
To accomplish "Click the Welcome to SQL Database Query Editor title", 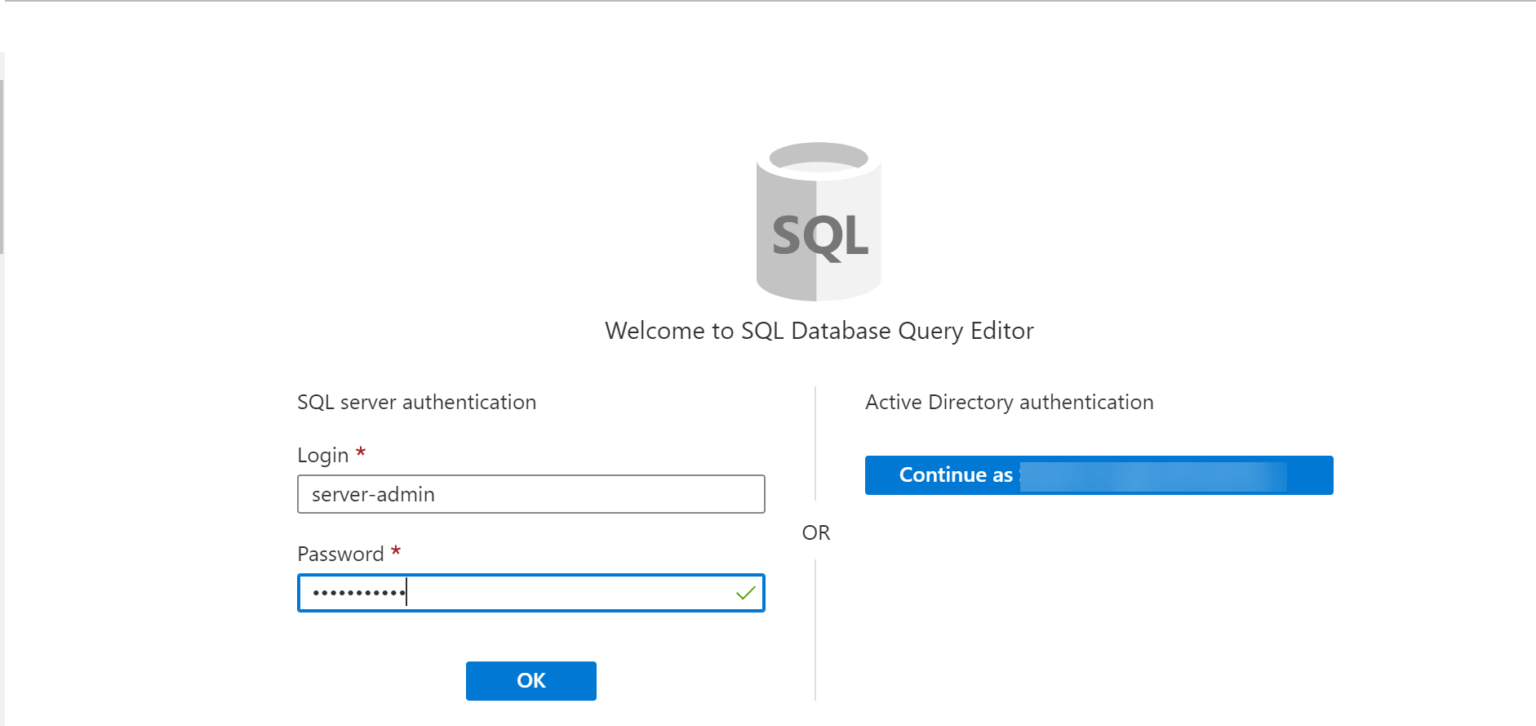I will point(818,330).
